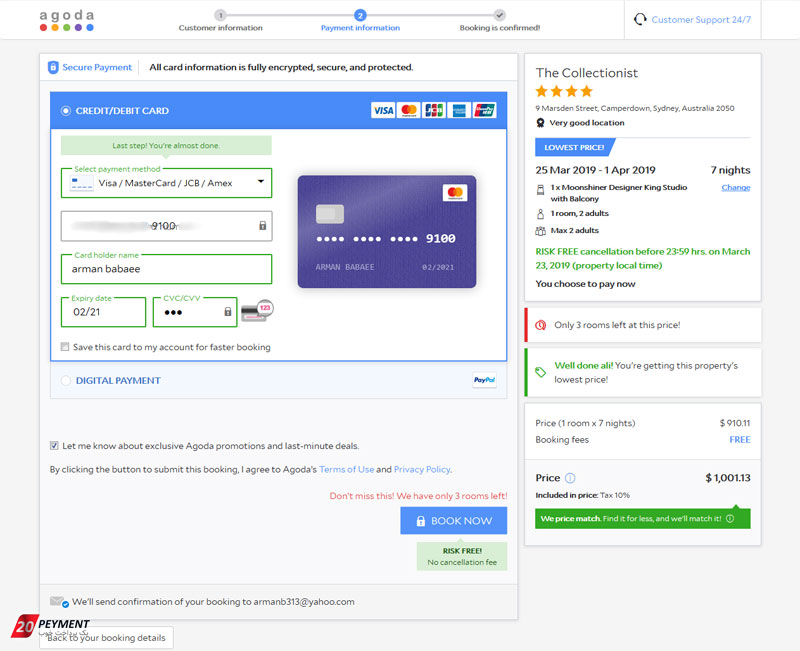This screenshot has width=800, height=651.
Task: Click the lock icon in CVC field
Action: (228, 312)
